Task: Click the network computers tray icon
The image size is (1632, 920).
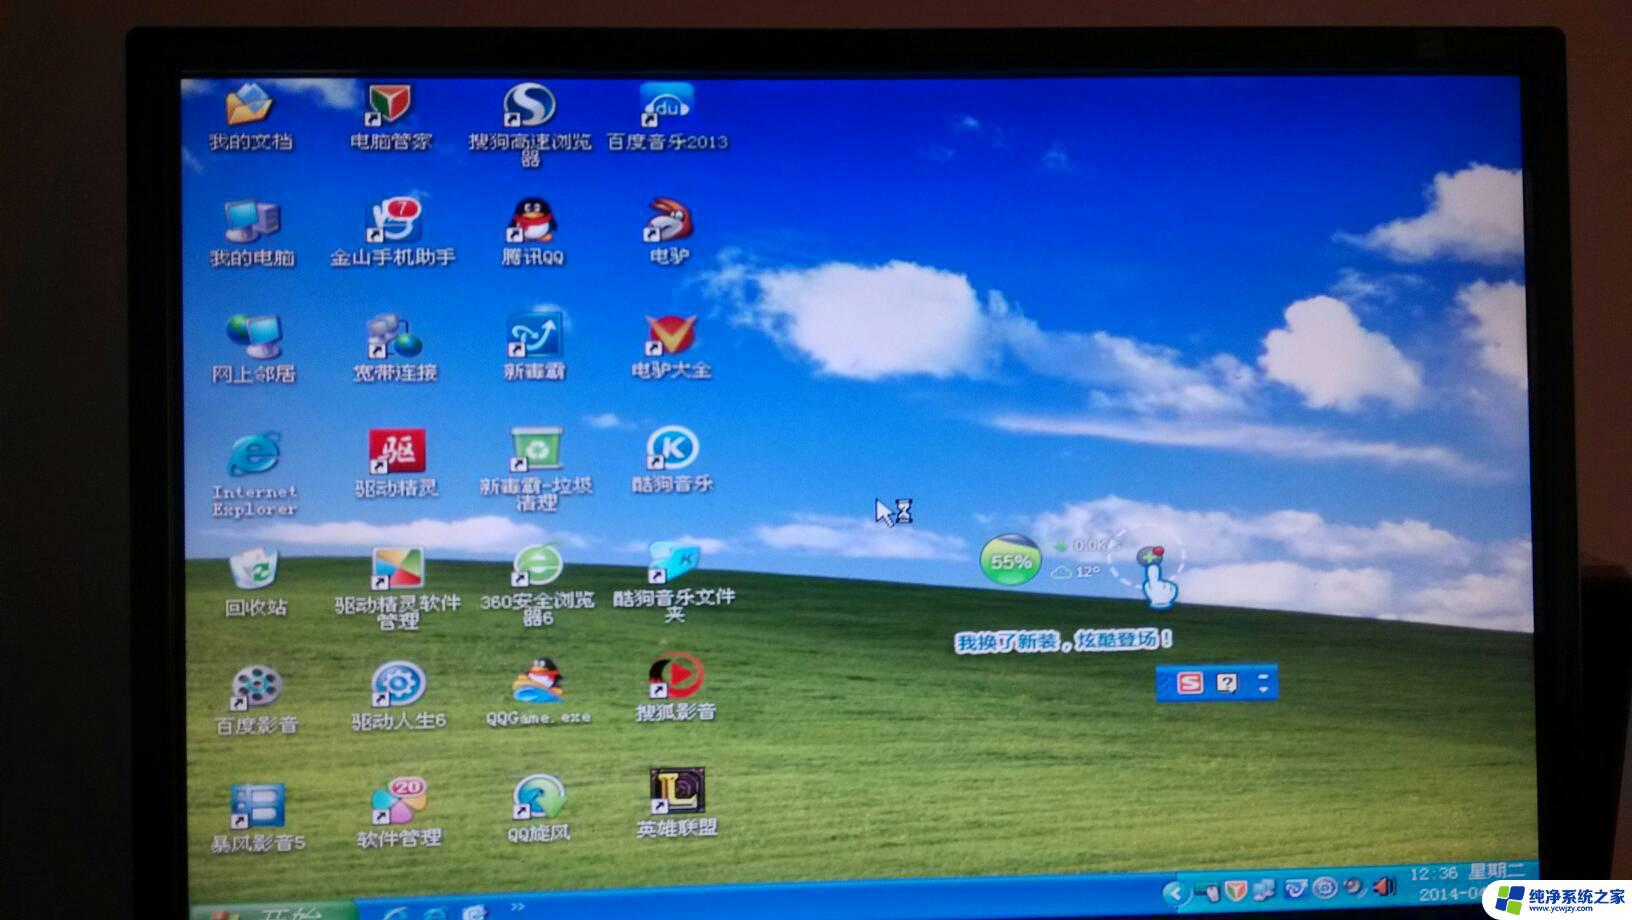Action: [1265, 889]
